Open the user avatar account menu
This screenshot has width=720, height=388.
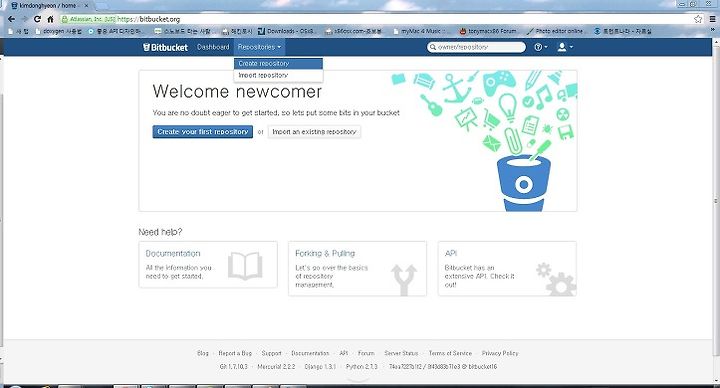[x=564, y=47]
